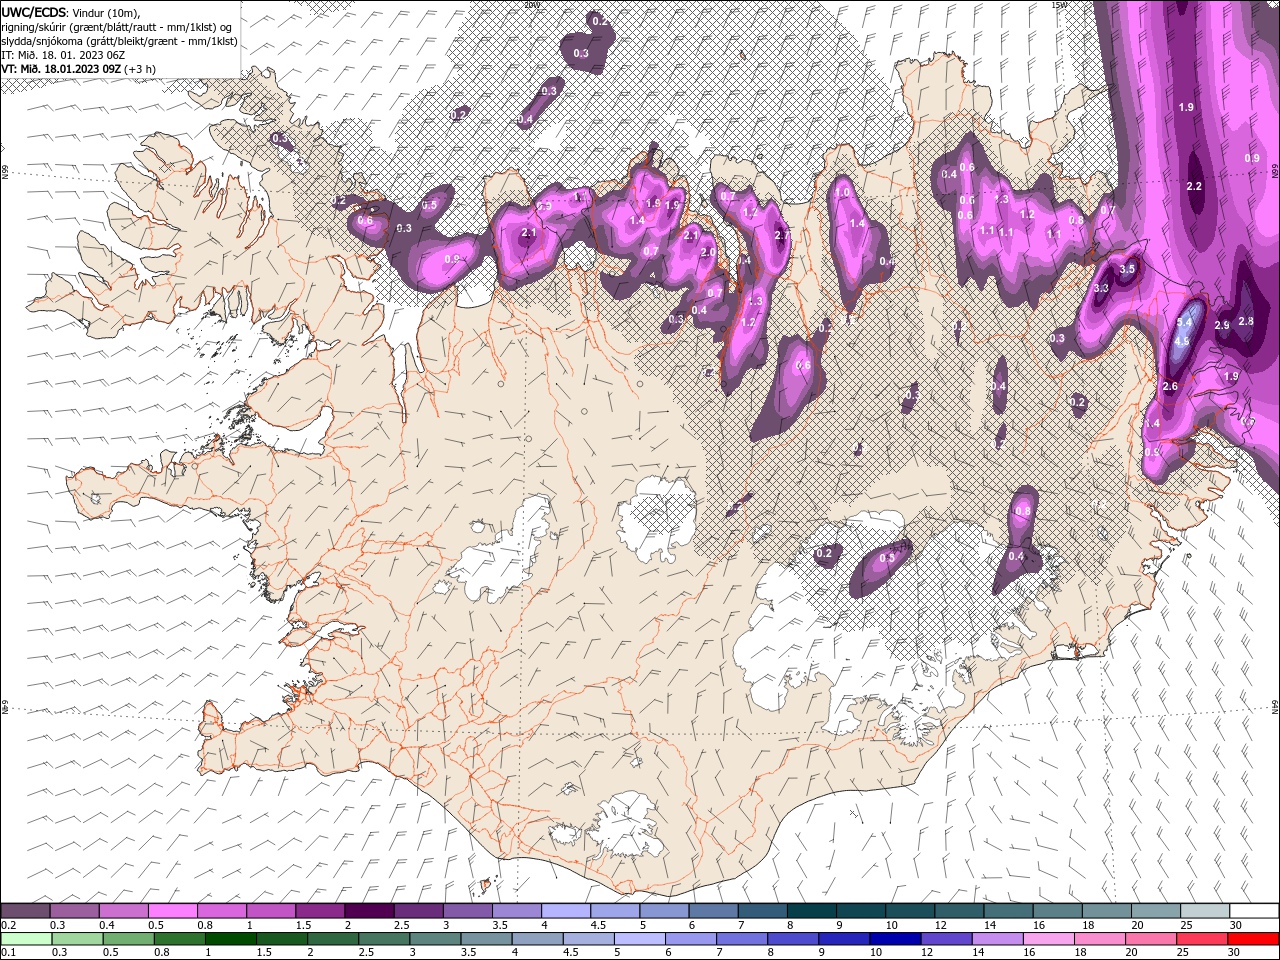Click the 2.2 value in the offshore band
Screen dimensions: 1280x960
click(x=1194, y=186)
